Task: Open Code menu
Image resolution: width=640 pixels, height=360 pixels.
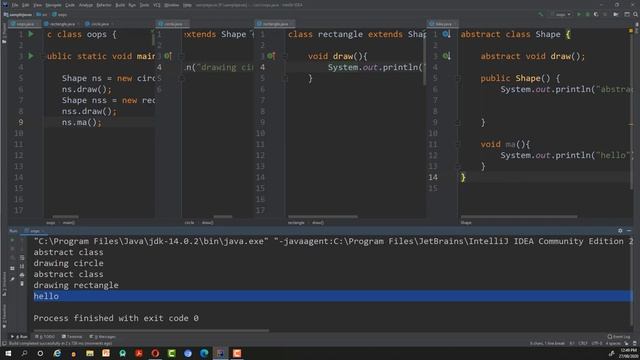Action: (70, 5)
